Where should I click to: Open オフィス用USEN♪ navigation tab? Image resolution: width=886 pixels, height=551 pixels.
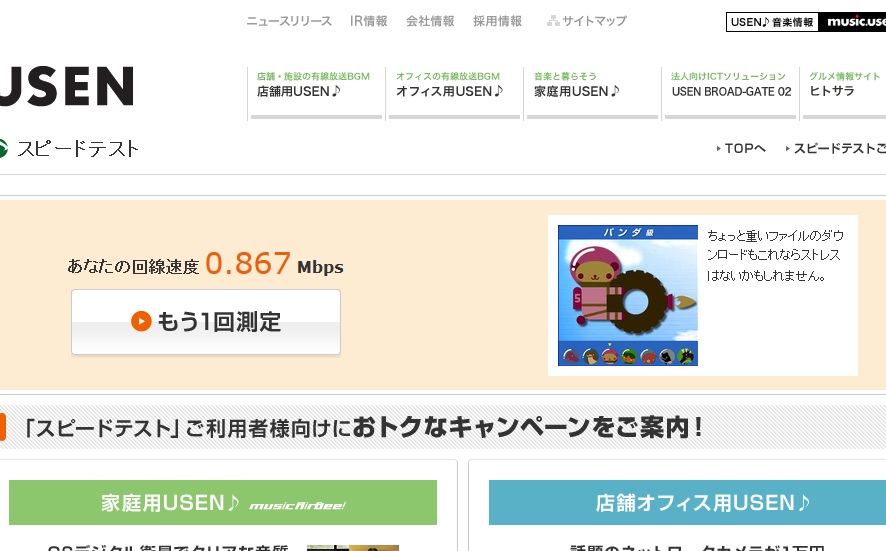click(454, 93)
